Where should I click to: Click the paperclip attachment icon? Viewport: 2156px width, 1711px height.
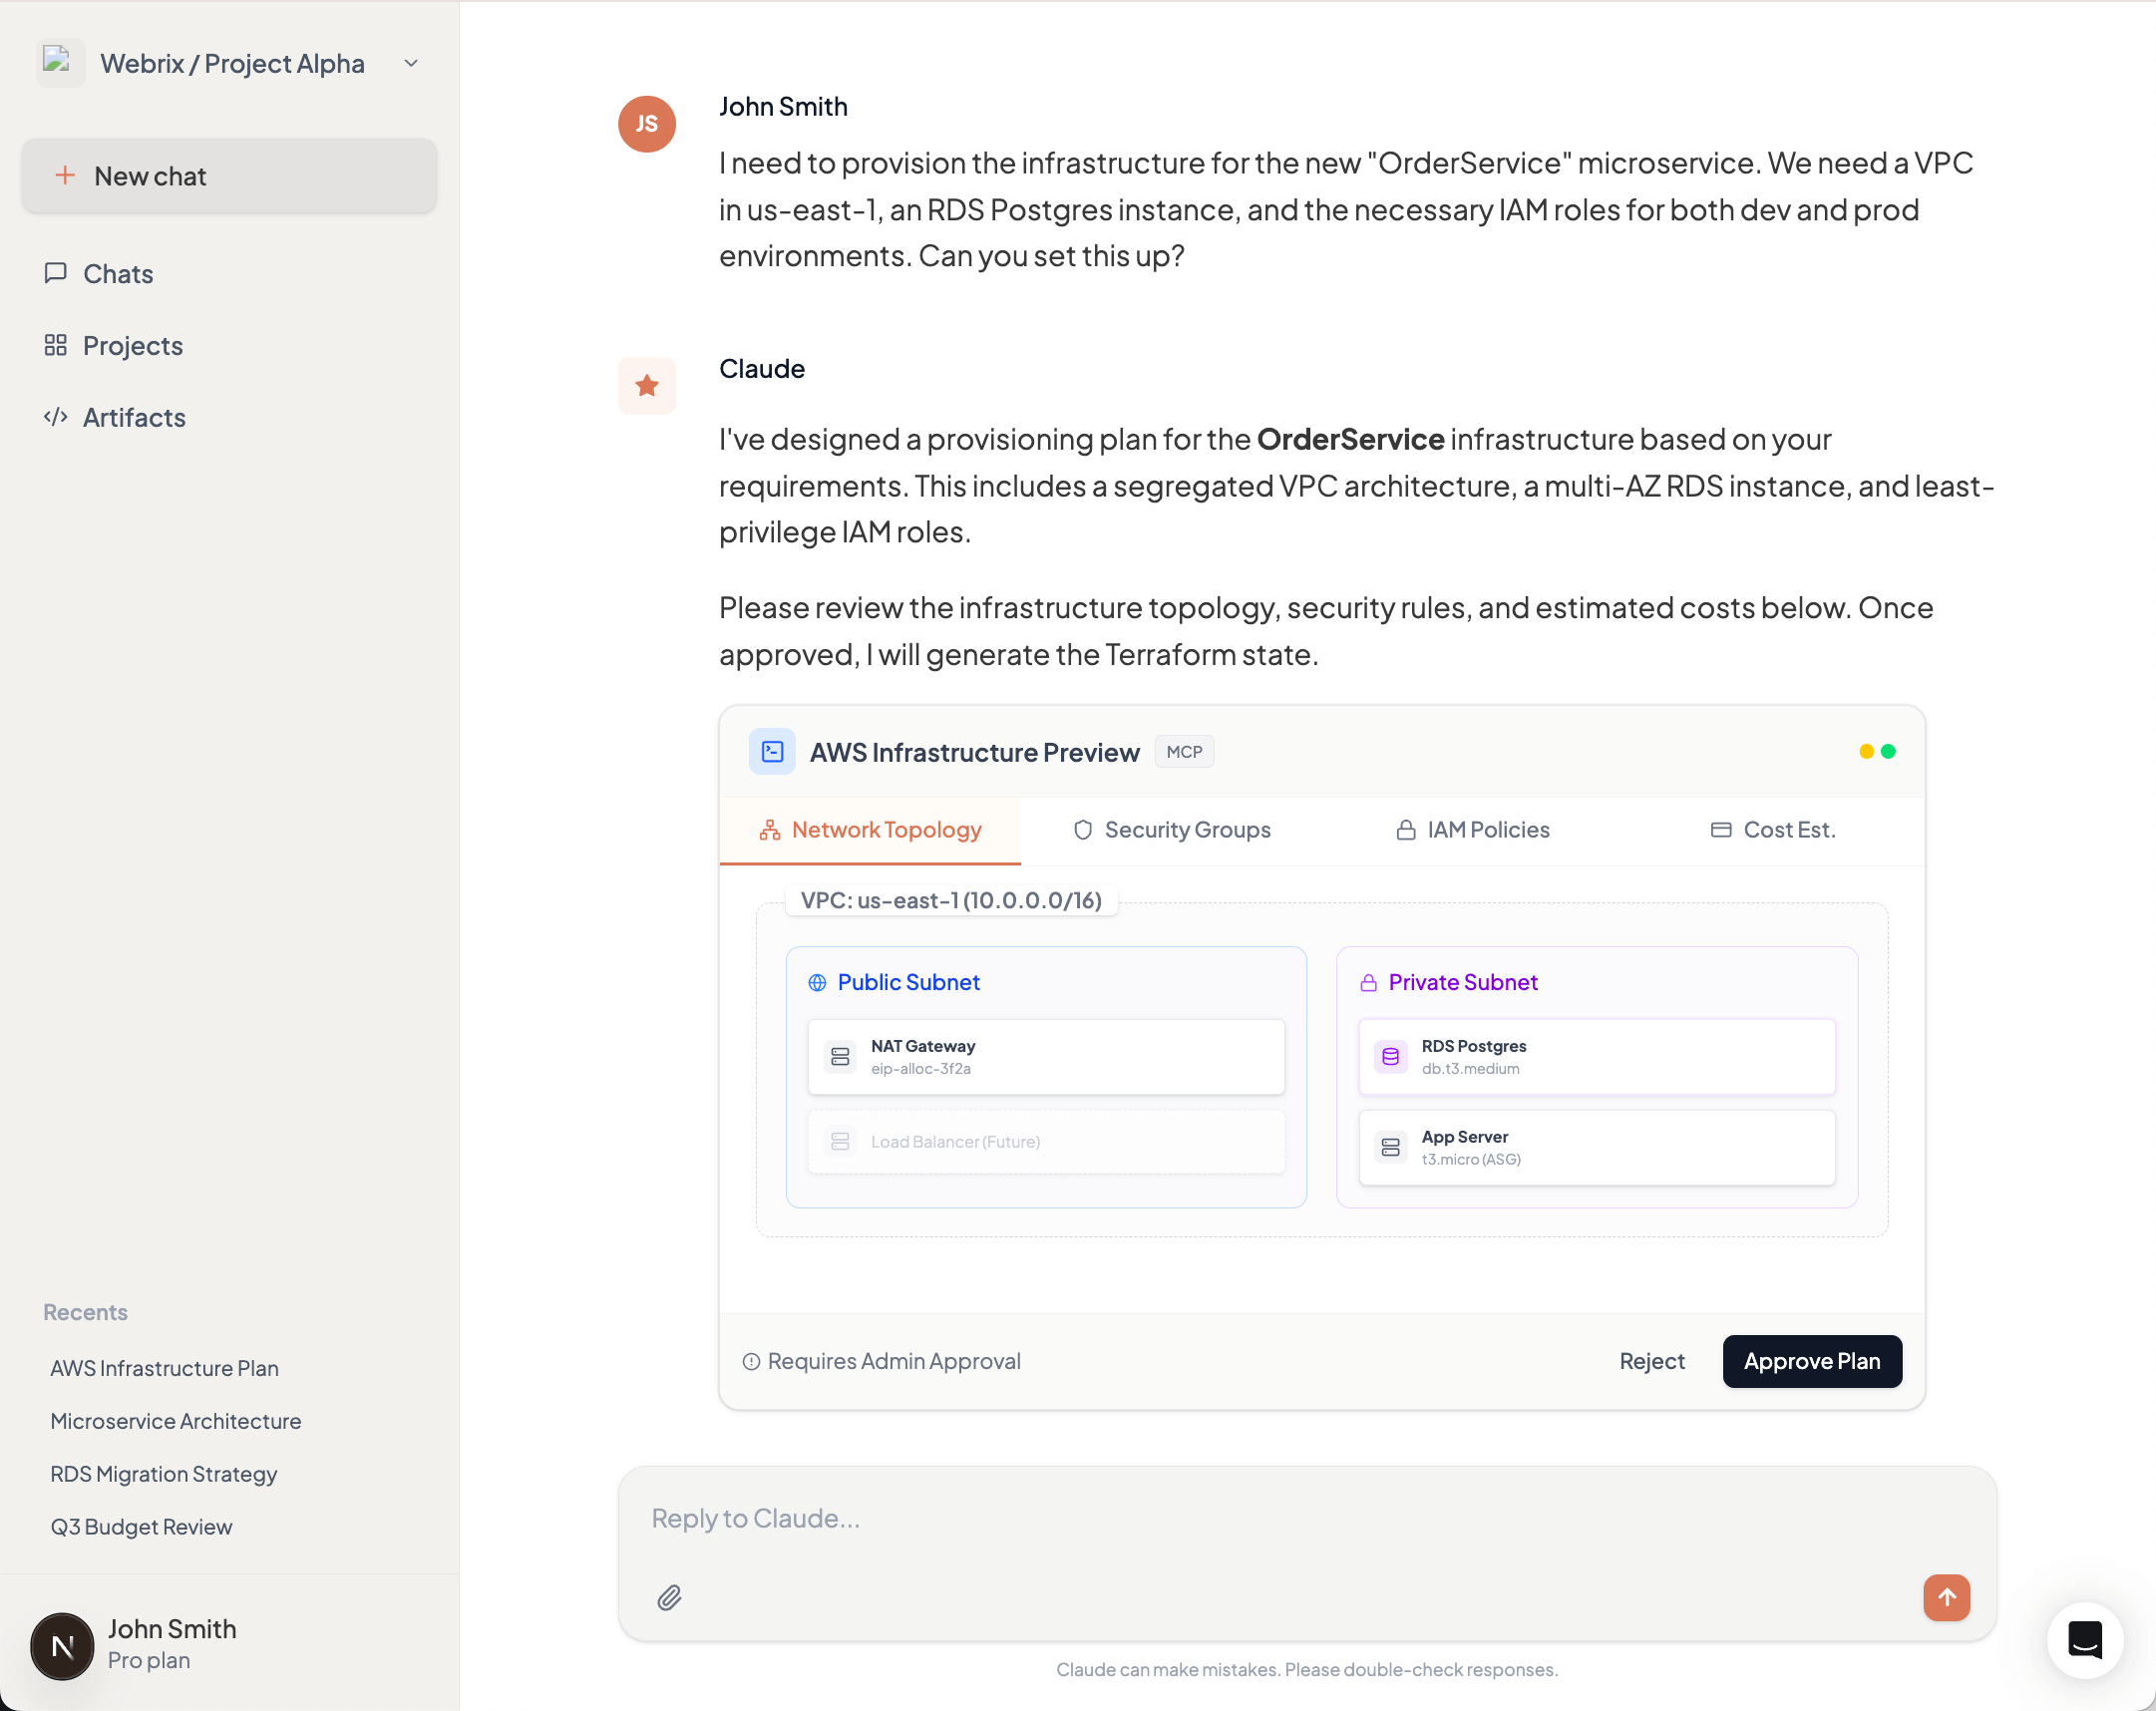click(669, 1598)
